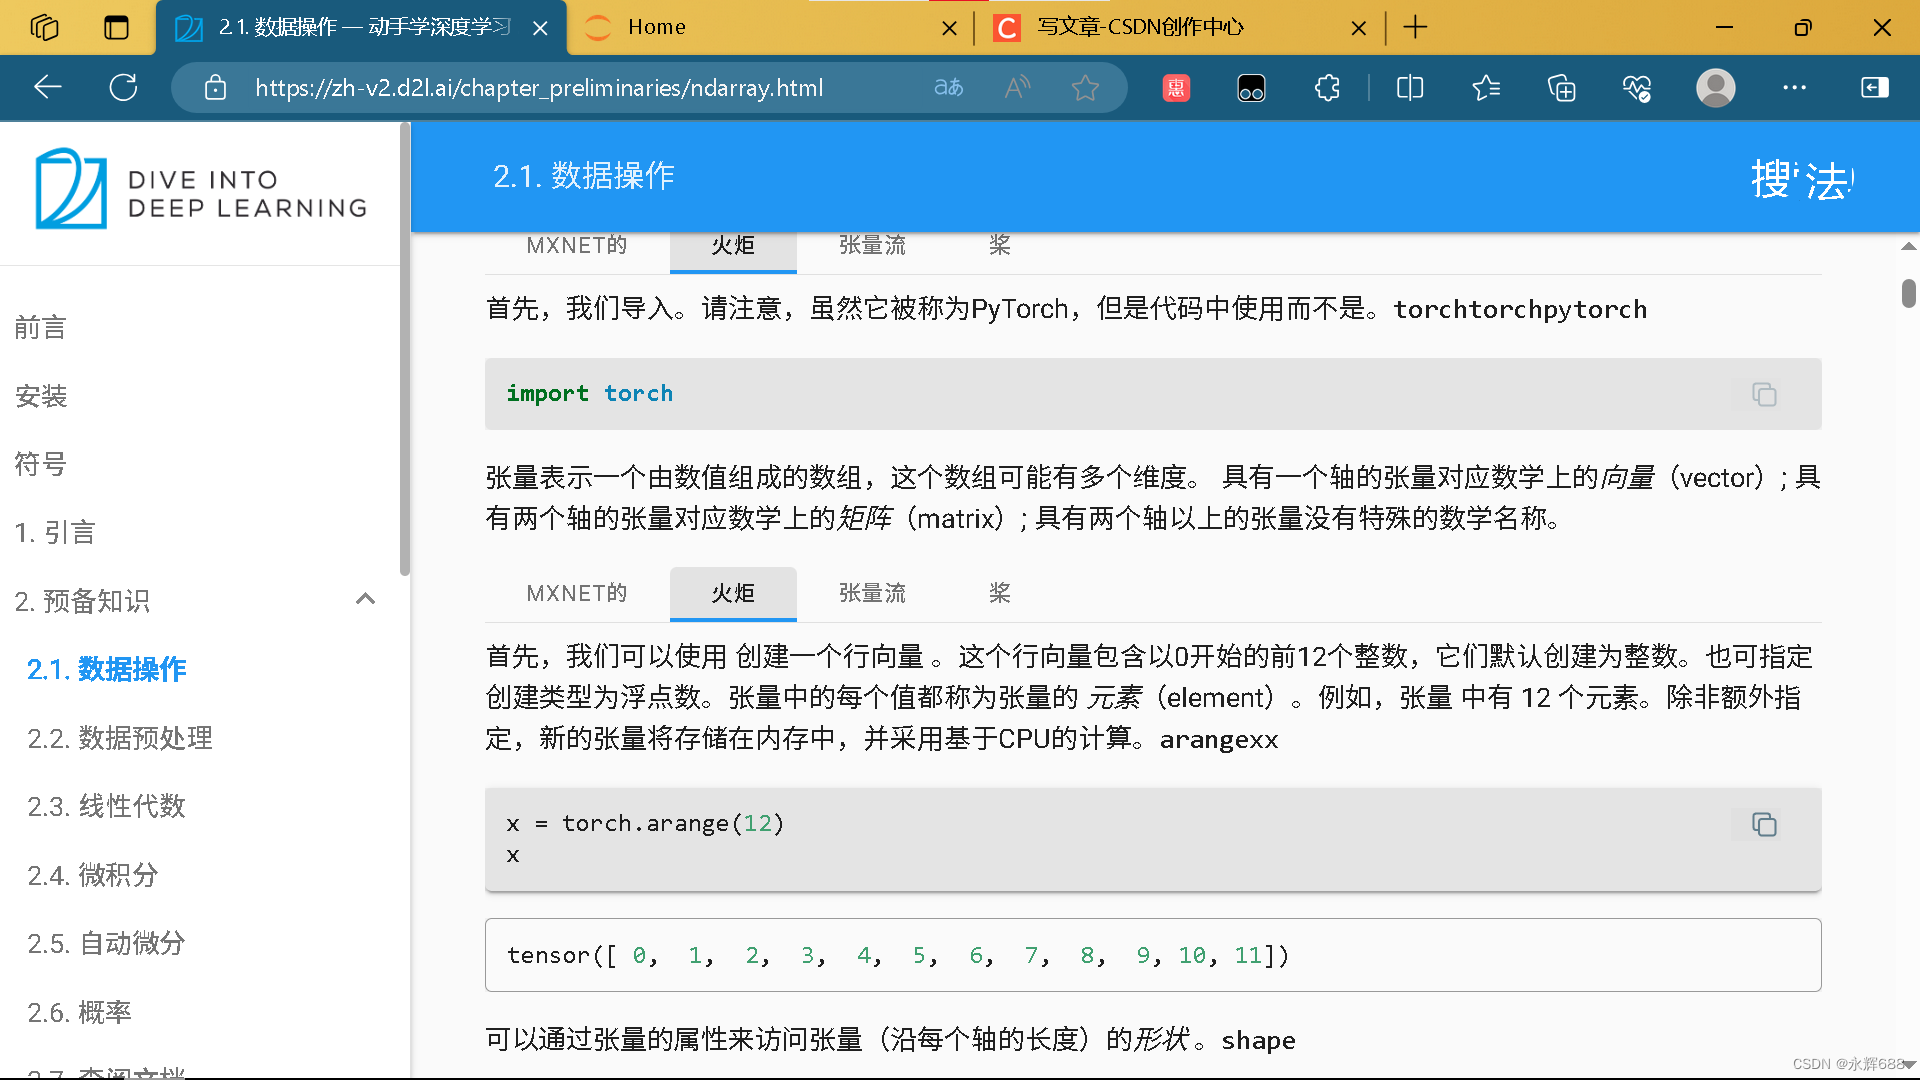Image resolution: width=1920 pixels, height=1080 pixels.
Task: Collapse the 预备知识 chapter section
Action: (365, 599)
